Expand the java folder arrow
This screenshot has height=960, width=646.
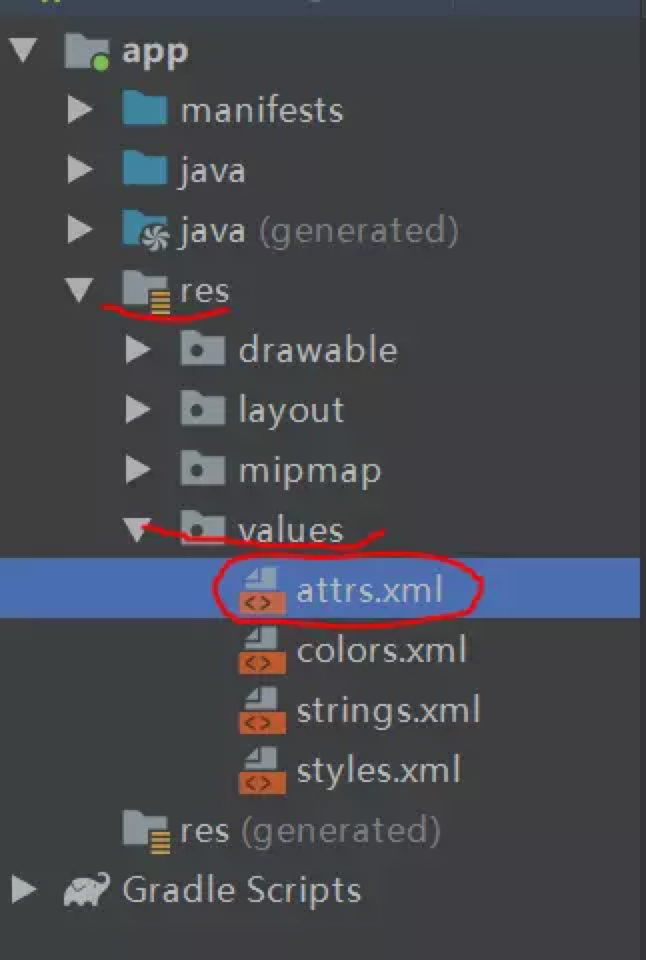(x=80, y=170)
